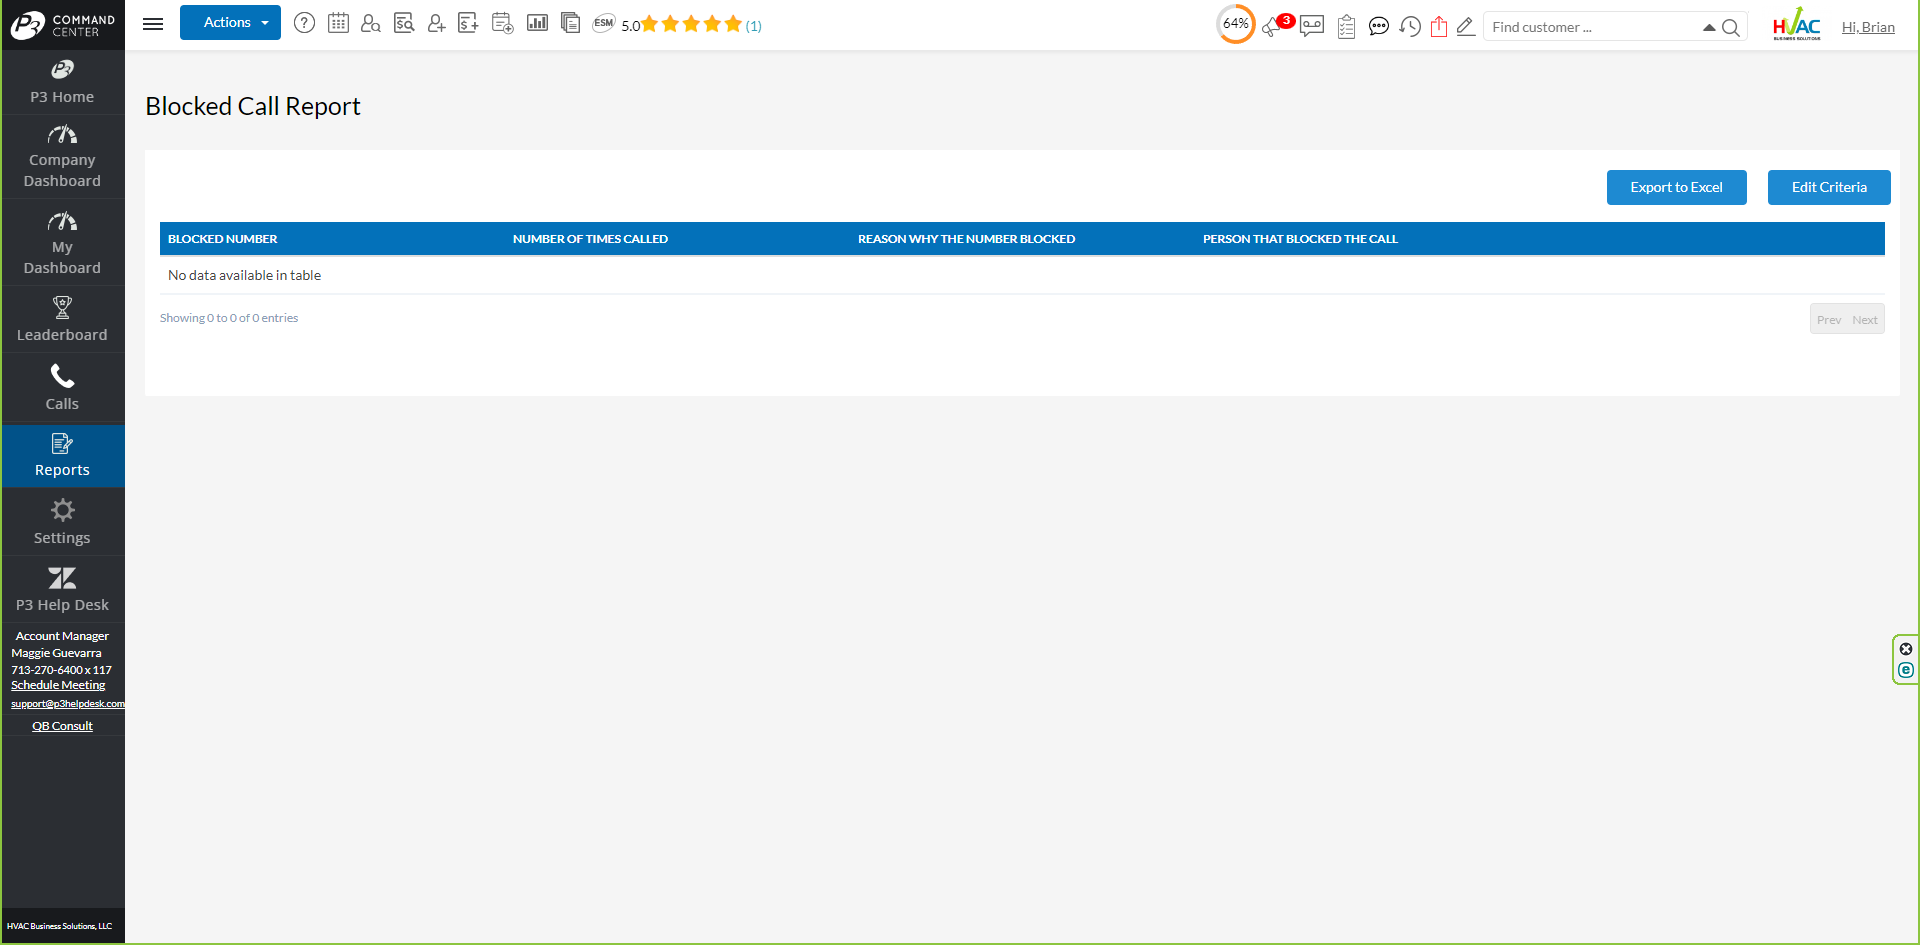Viewport: 1920px width, 945px height.
Task: Click the Edit Criteria button
Action: pos(1829,187)
